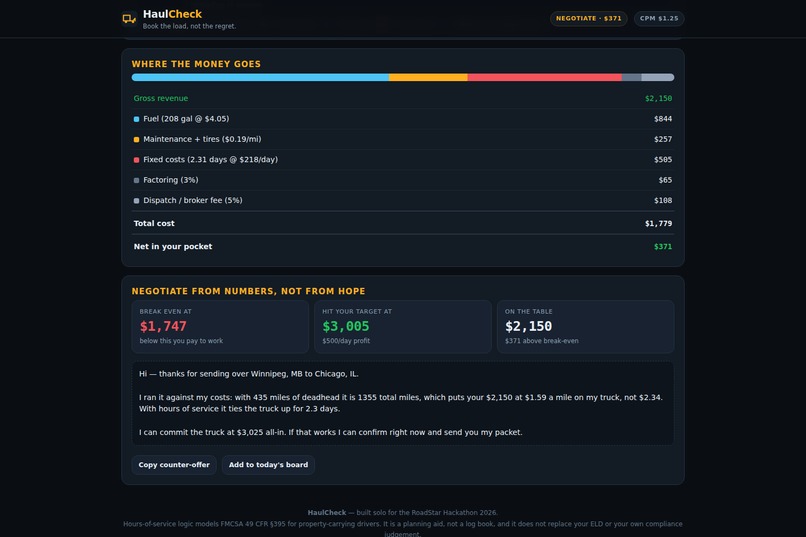
Task: Click the $257 maintenance value
Action: point(663,139)
